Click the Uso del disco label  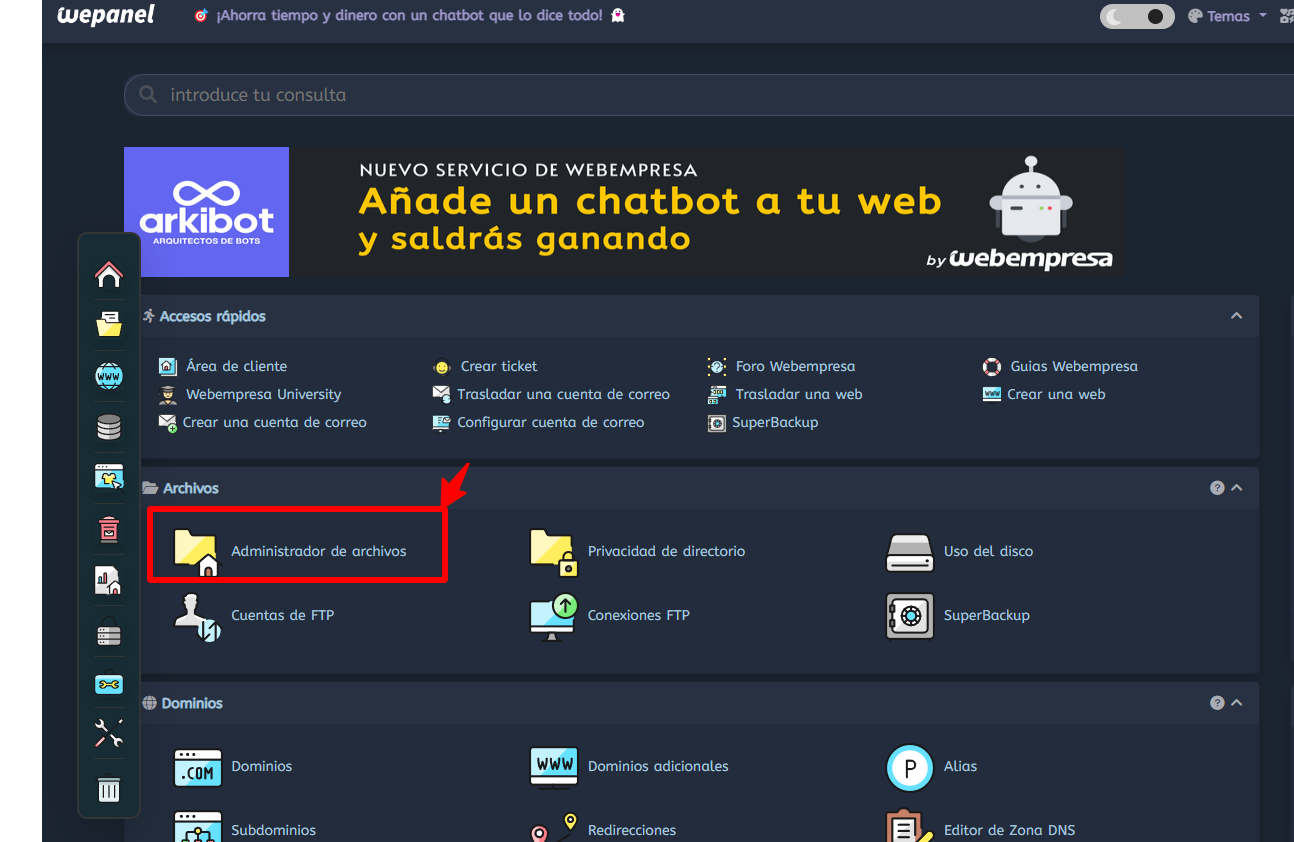click(988, 551)
